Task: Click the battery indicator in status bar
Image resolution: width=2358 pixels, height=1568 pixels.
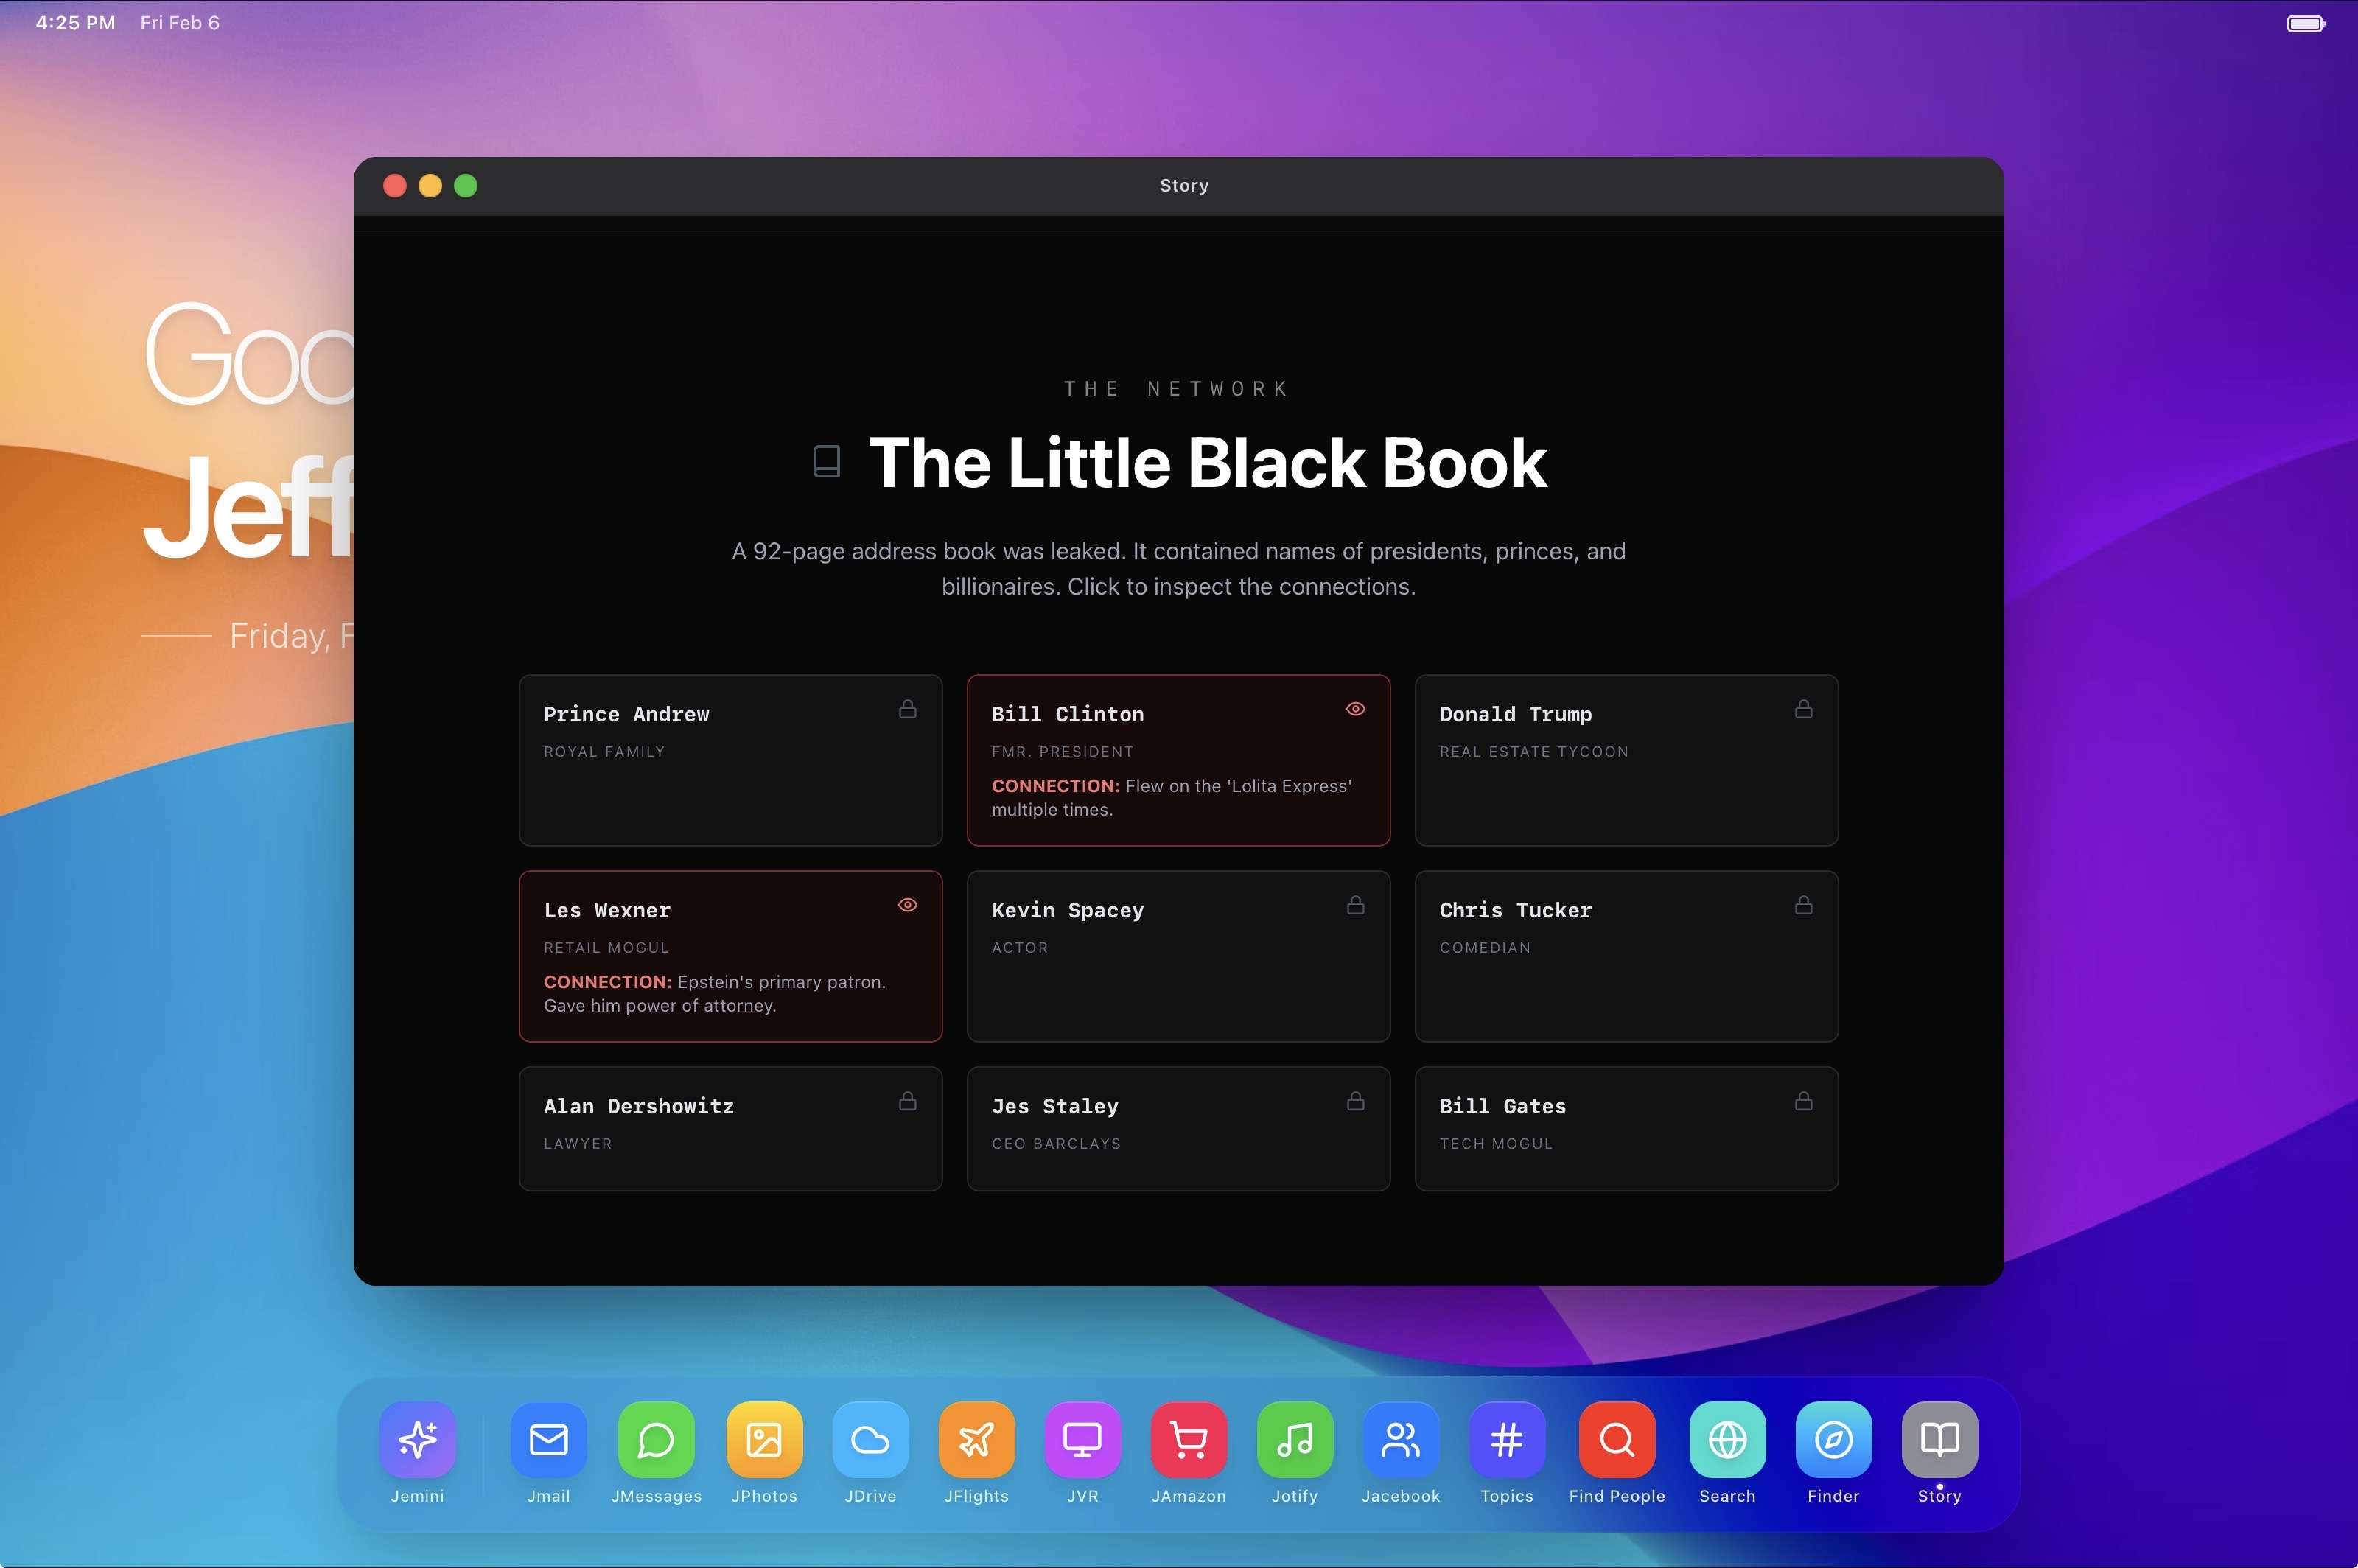Action: pos(2305,23)
